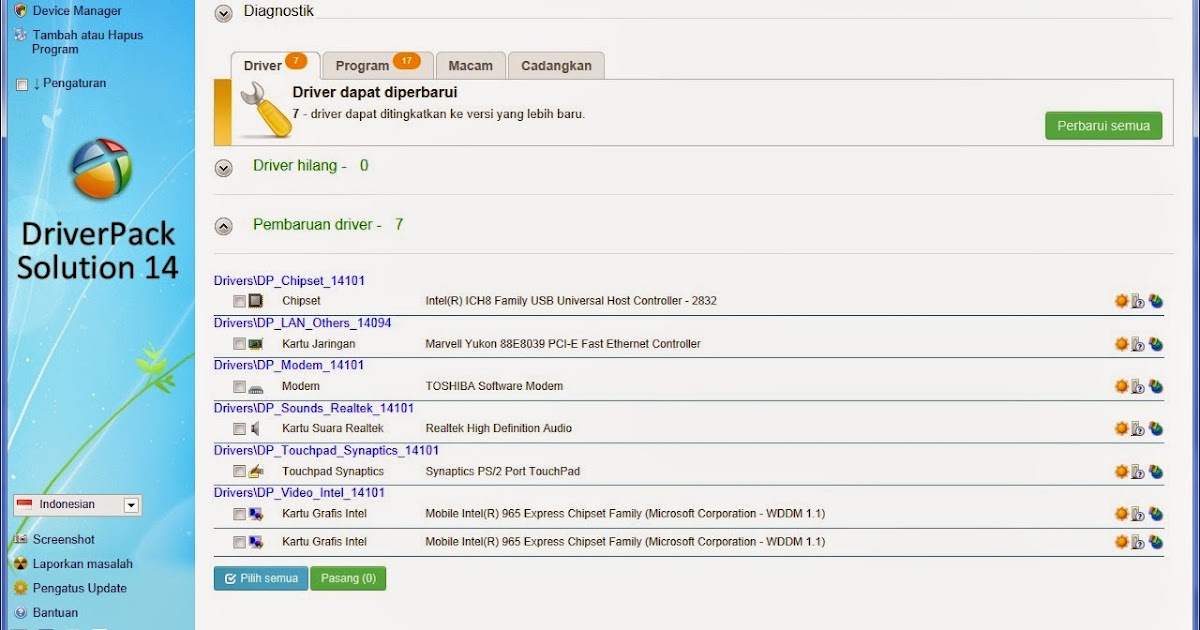Open Tambah atau Hapus Program
The image size is (1200, 630).
[x=87, y=42]
